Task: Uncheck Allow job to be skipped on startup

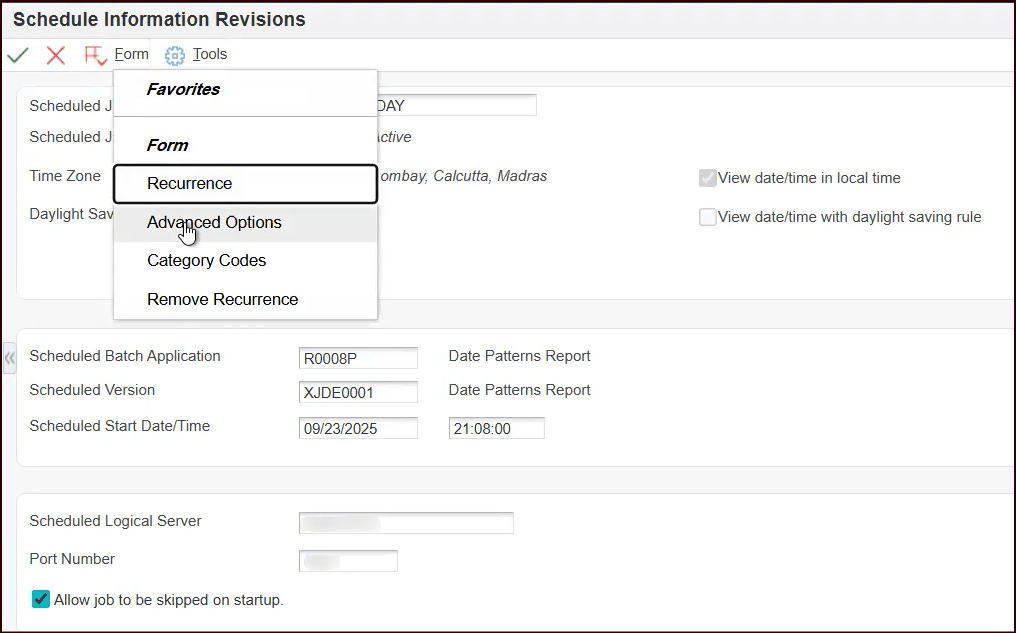Action: coord(41,599)
